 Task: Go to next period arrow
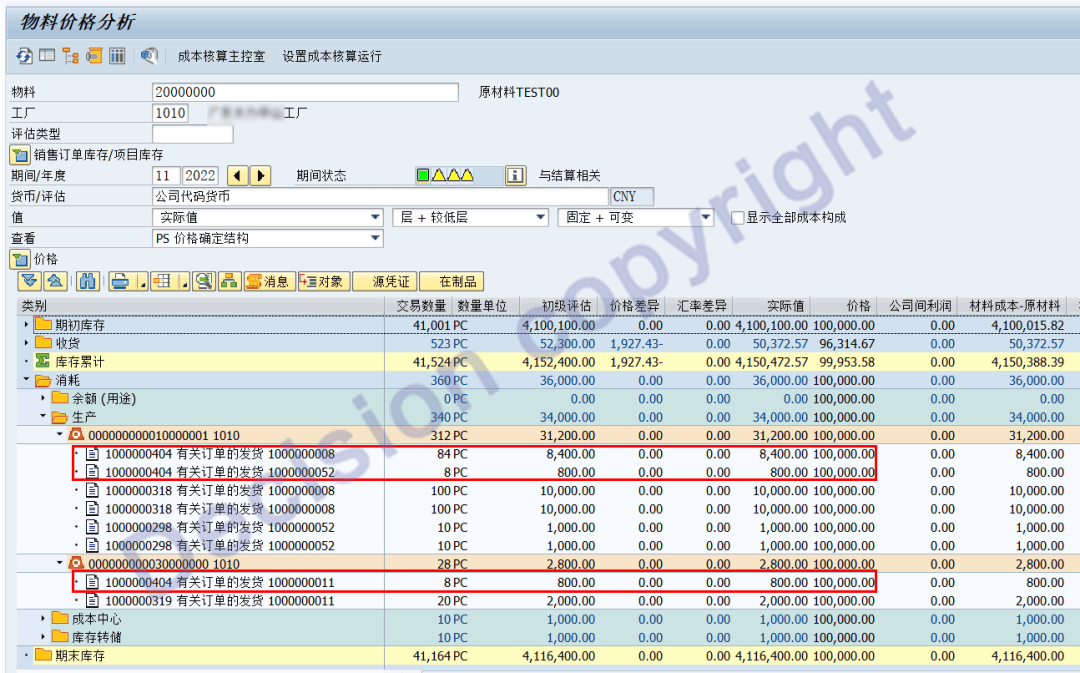[x=260, y=176]
